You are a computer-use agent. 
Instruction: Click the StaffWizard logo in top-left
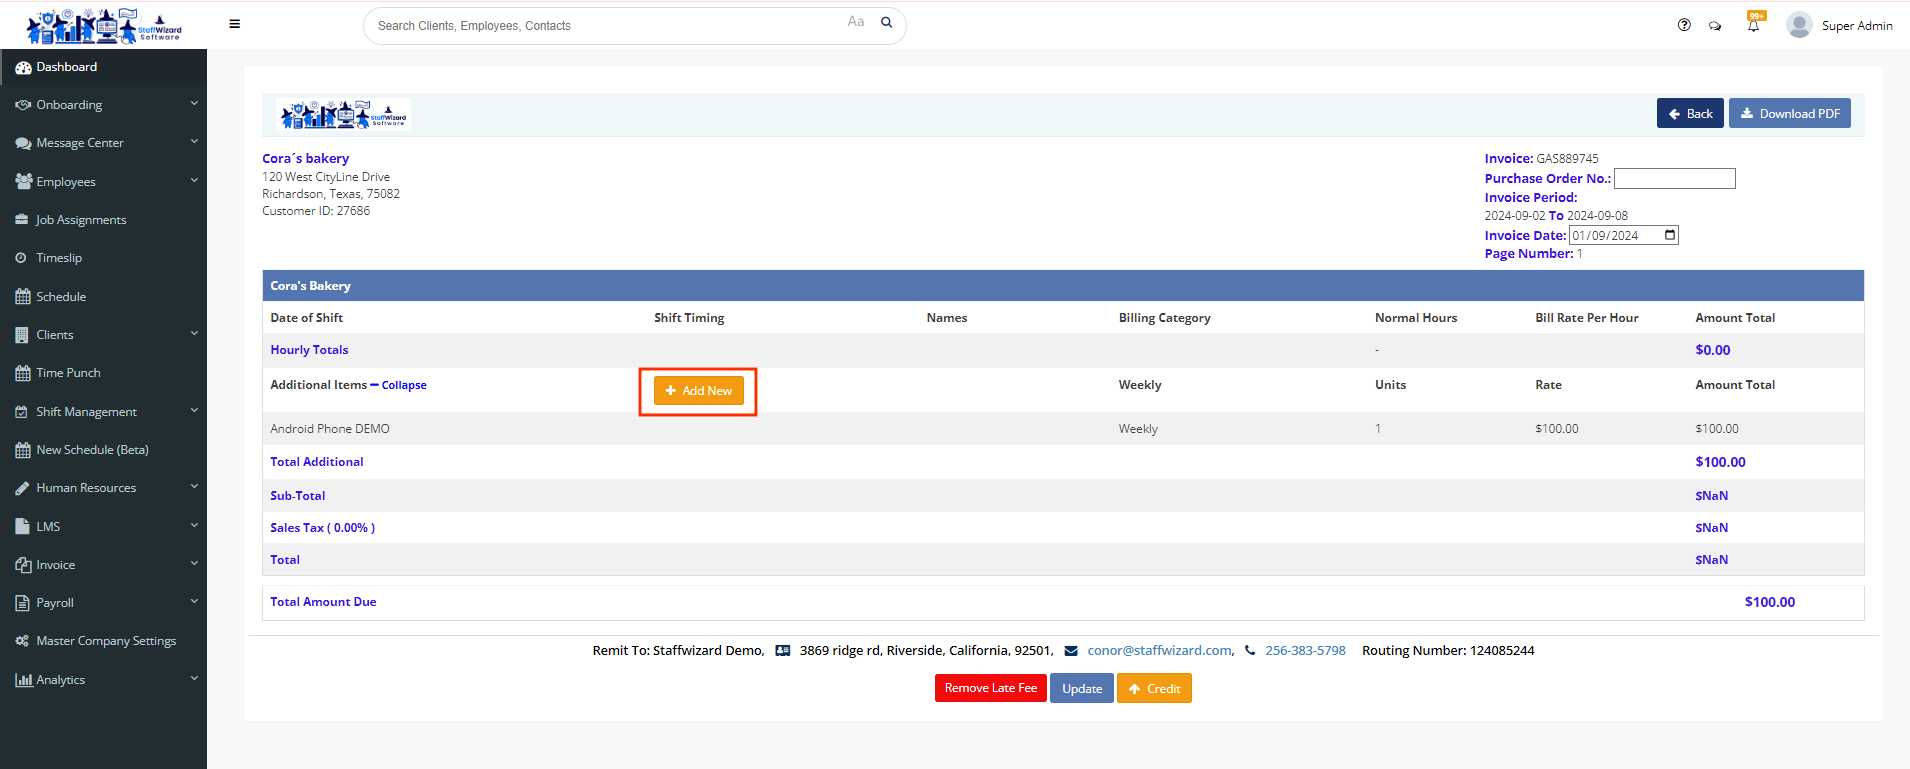(x=104, y=26)
